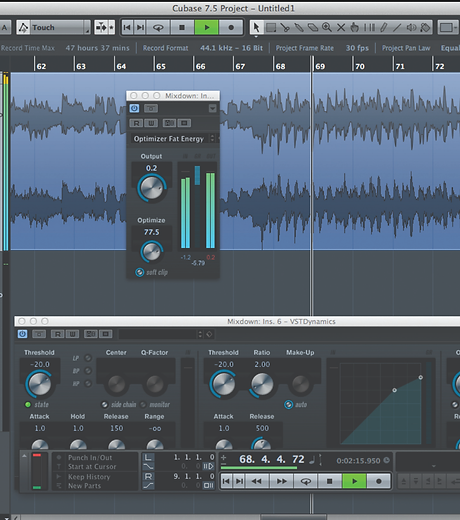Select the Range Selection tool
Screen dimensions: 460x520
[x=271, y=27]
